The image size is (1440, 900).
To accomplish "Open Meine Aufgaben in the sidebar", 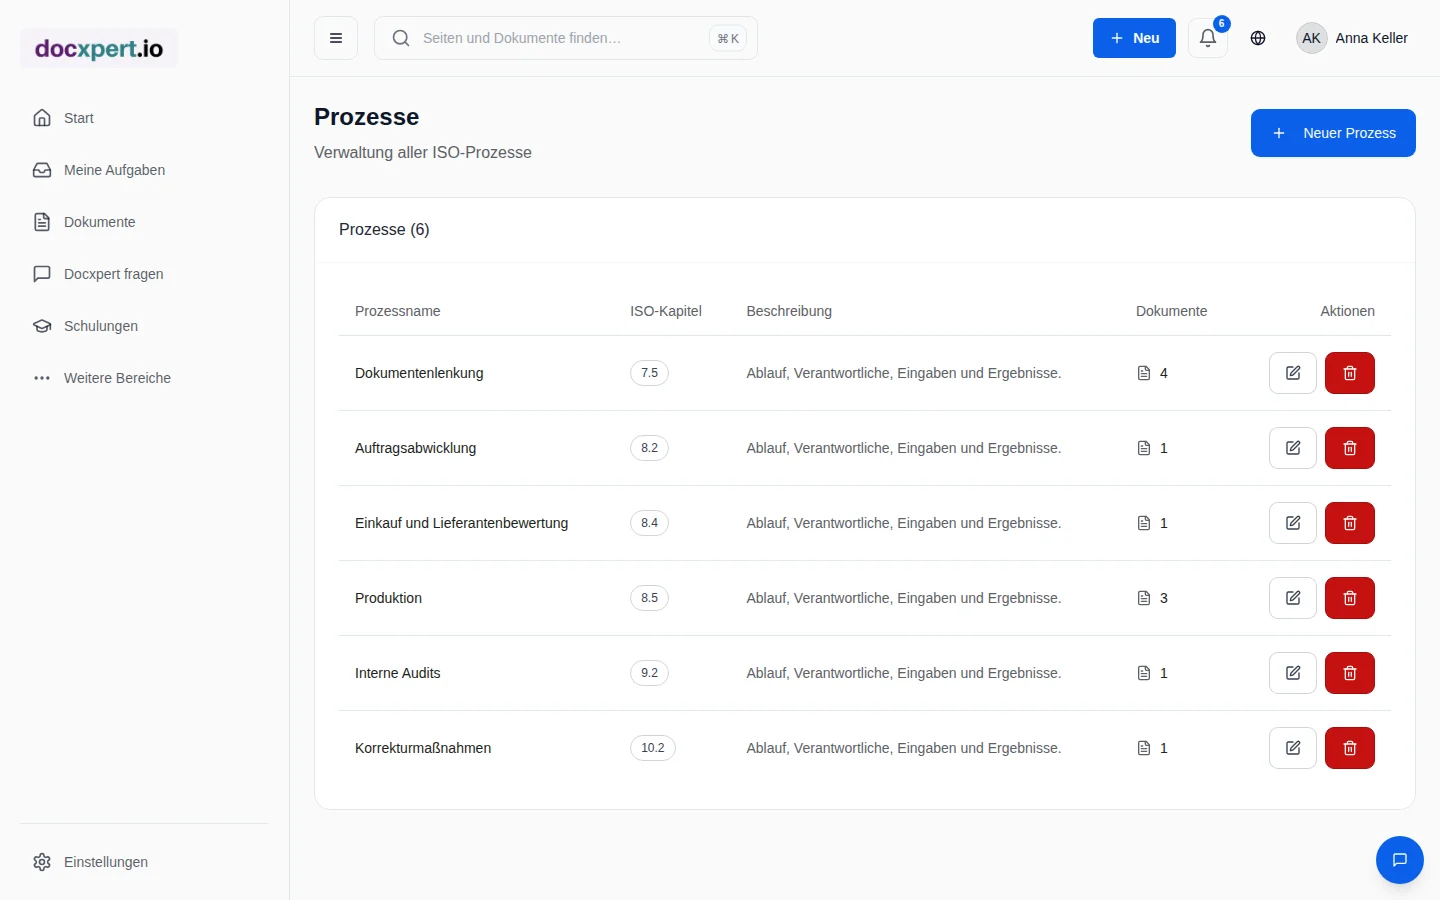I will click(x=144, y=170).
